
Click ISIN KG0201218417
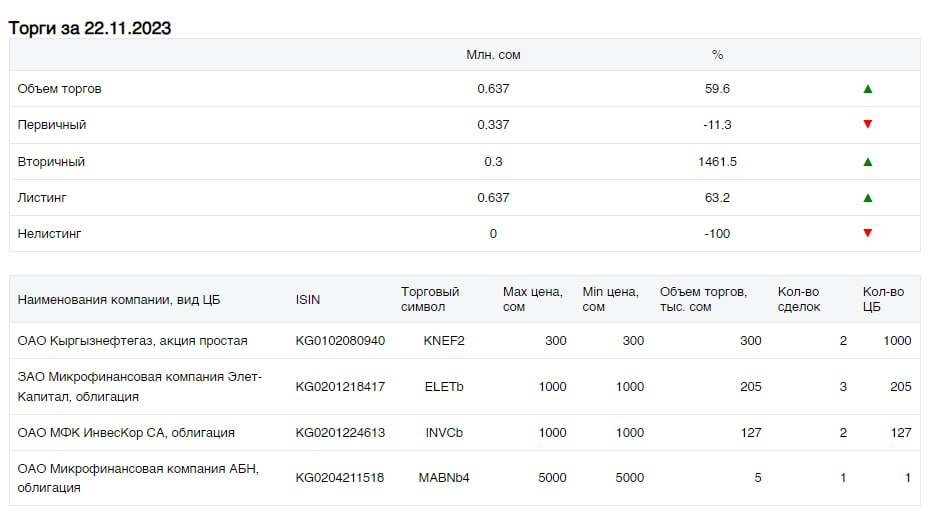pos(340,387)
